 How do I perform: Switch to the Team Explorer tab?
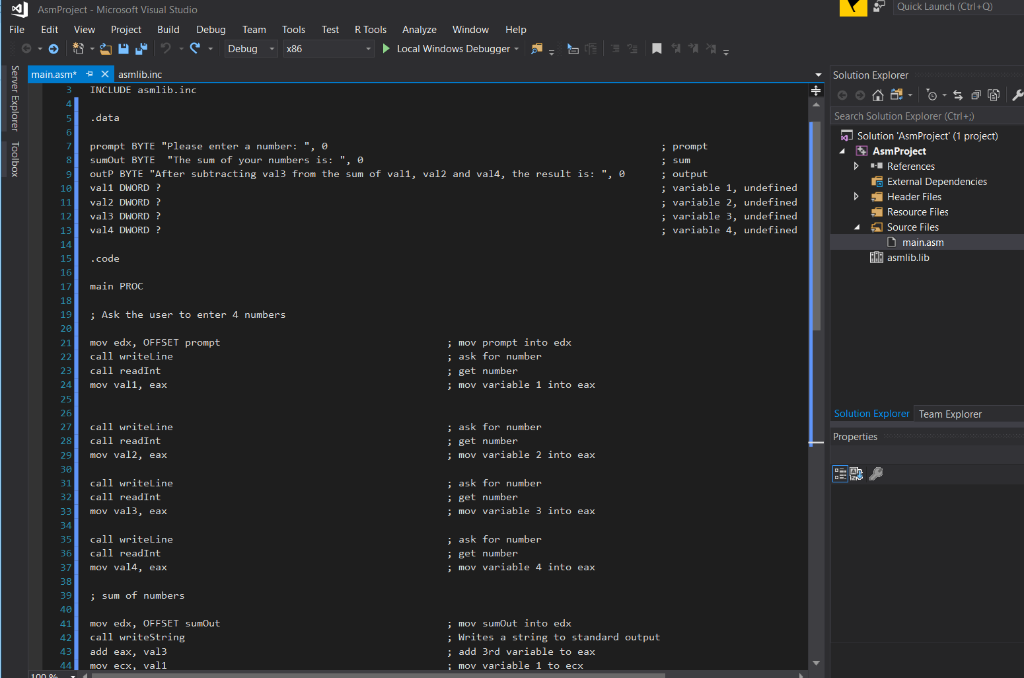[x=950, y=414]
